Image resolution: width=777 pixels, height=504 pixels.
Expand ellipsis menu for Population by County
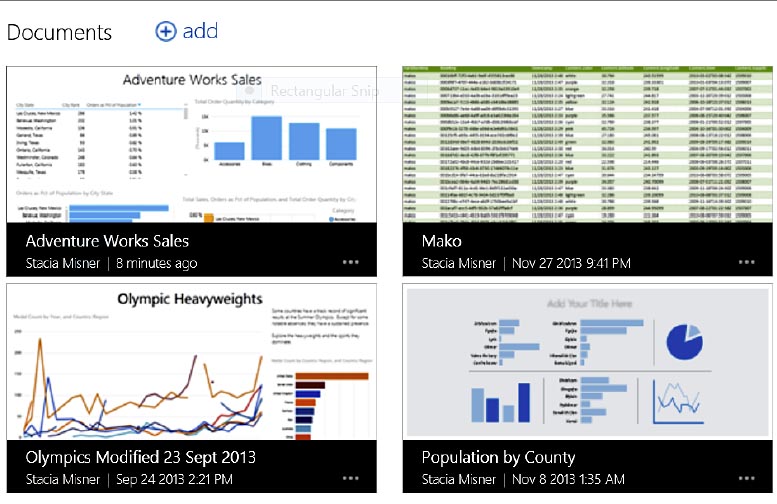click(747, 479)
